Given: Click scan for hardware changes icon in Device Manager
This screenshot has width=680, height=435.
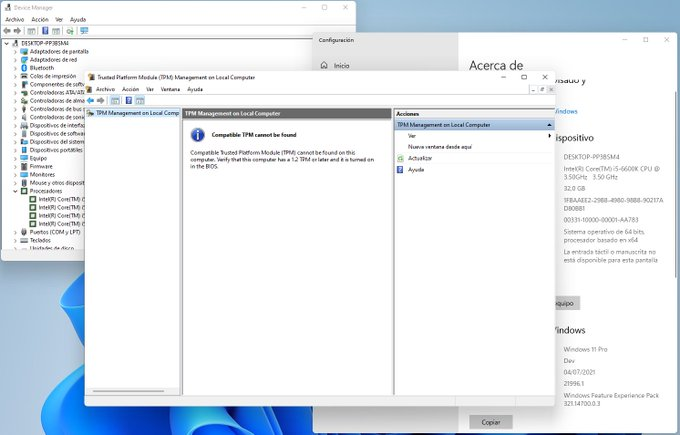Looking at the screenshot, I should 70,31.
